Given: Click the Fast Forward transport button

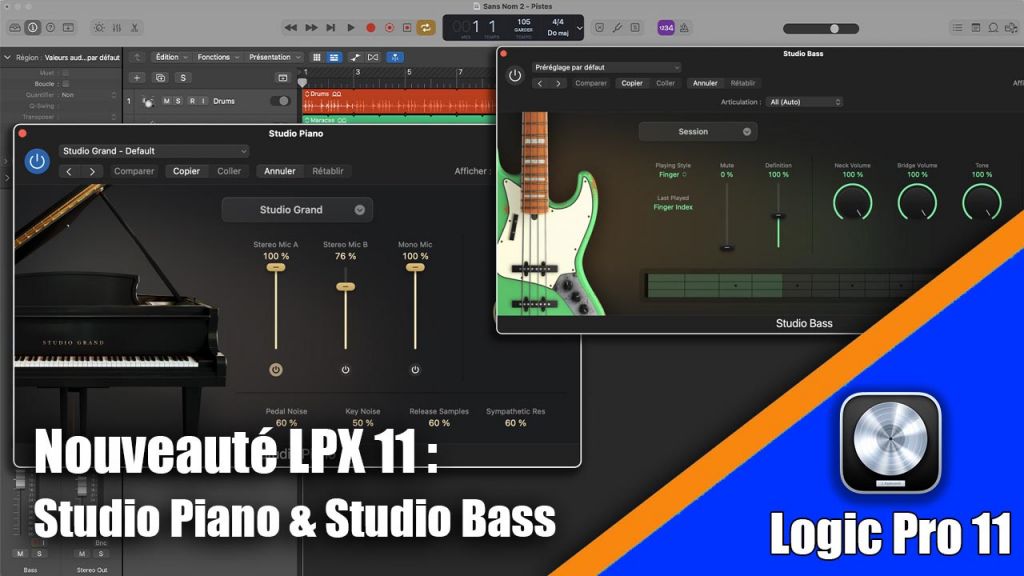Looking at the screenshot, I should [312, 27].
